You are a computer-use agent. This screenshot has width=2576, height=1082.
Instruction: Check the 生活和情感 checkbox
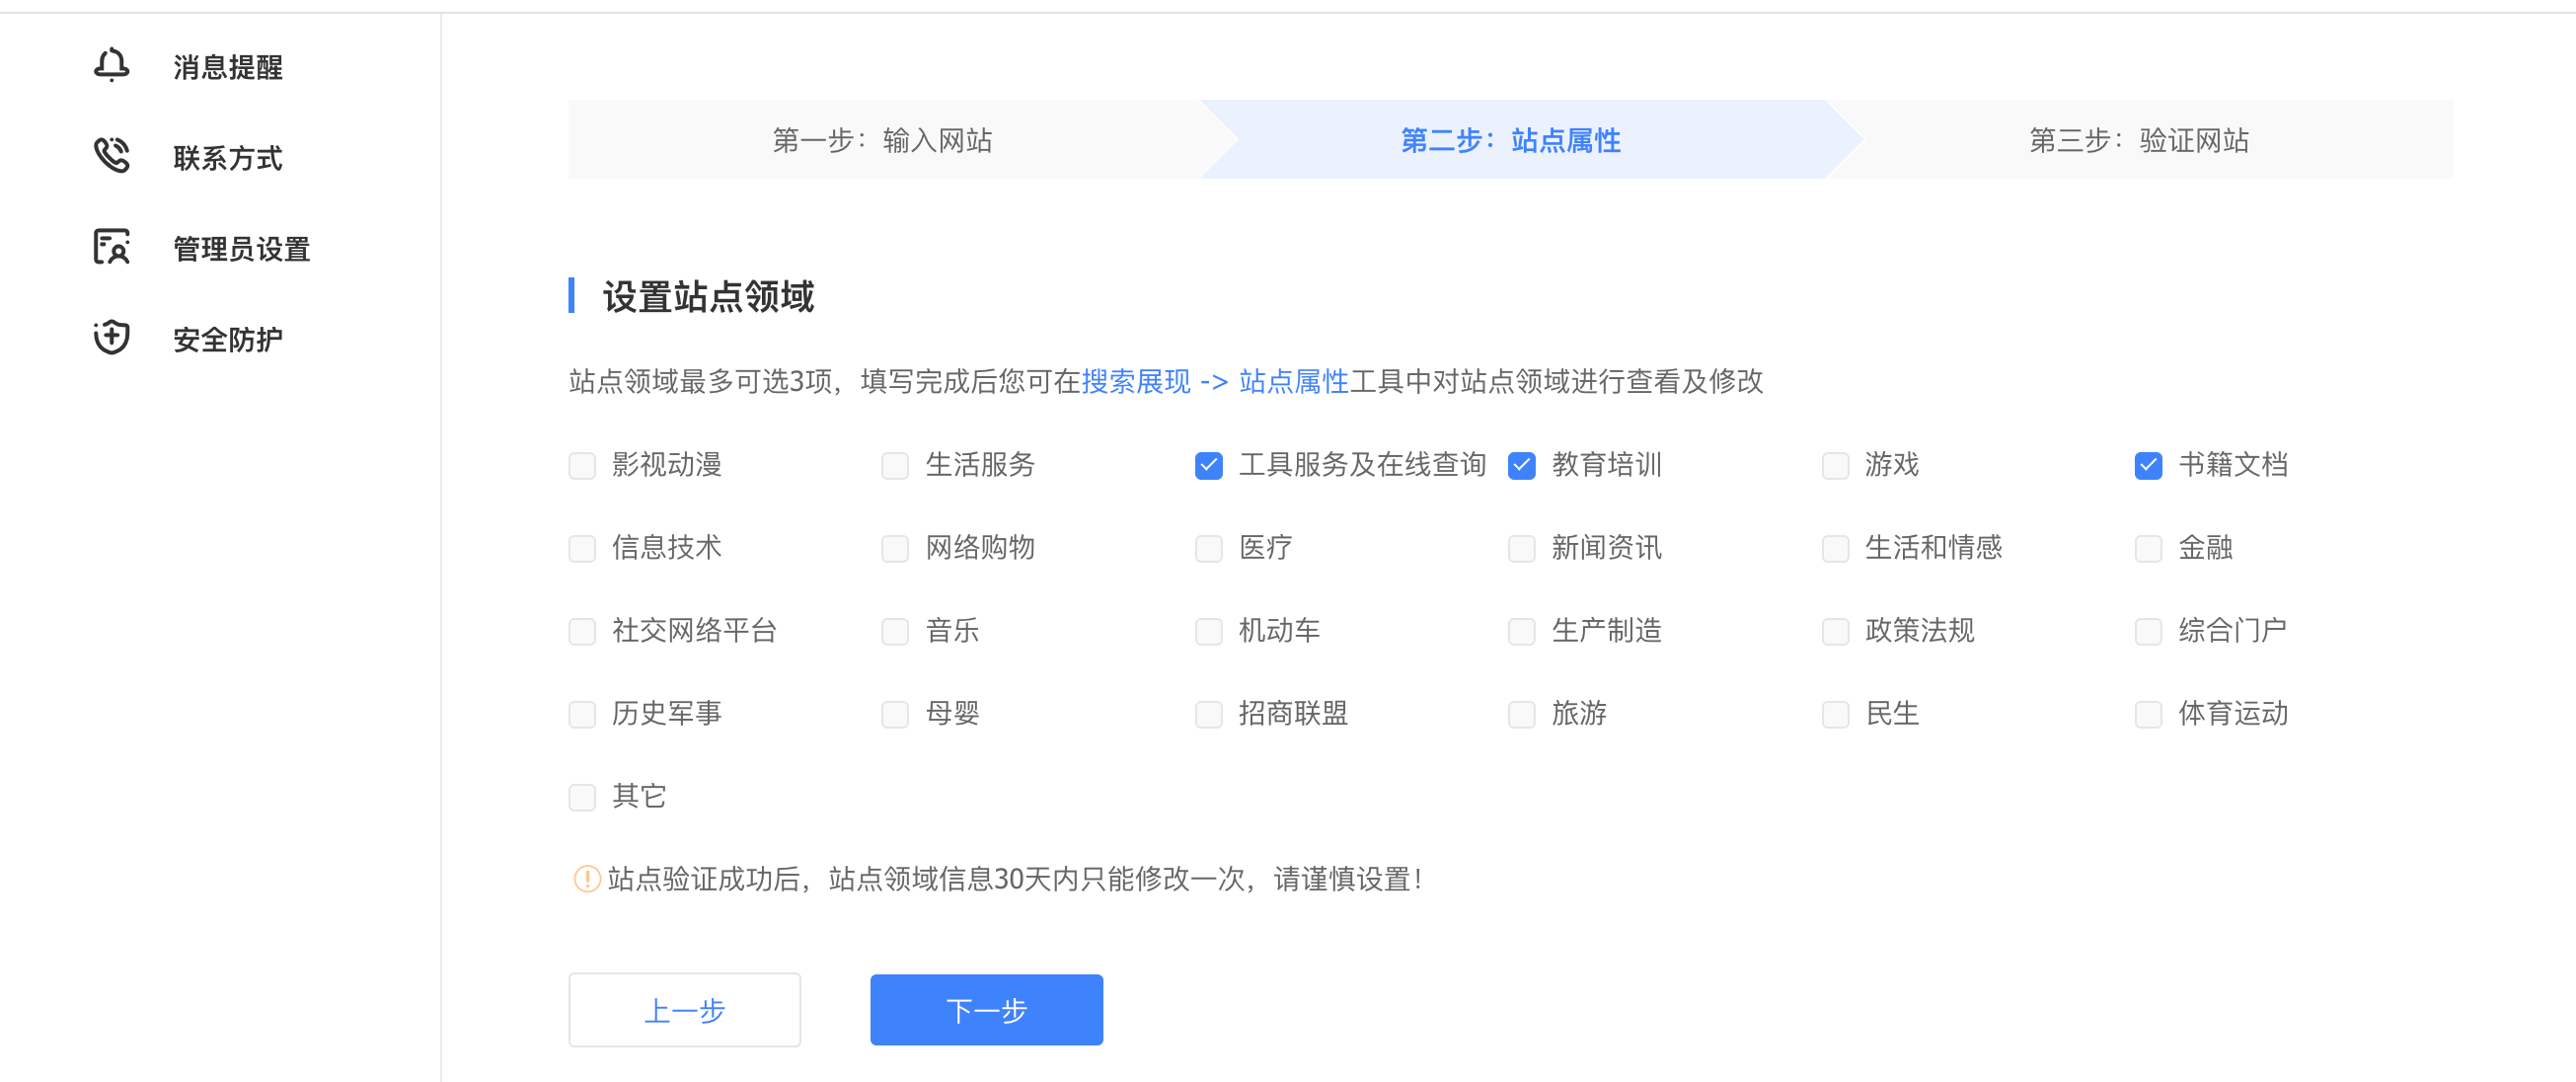pyautogui.click(x=1836, y=549)
